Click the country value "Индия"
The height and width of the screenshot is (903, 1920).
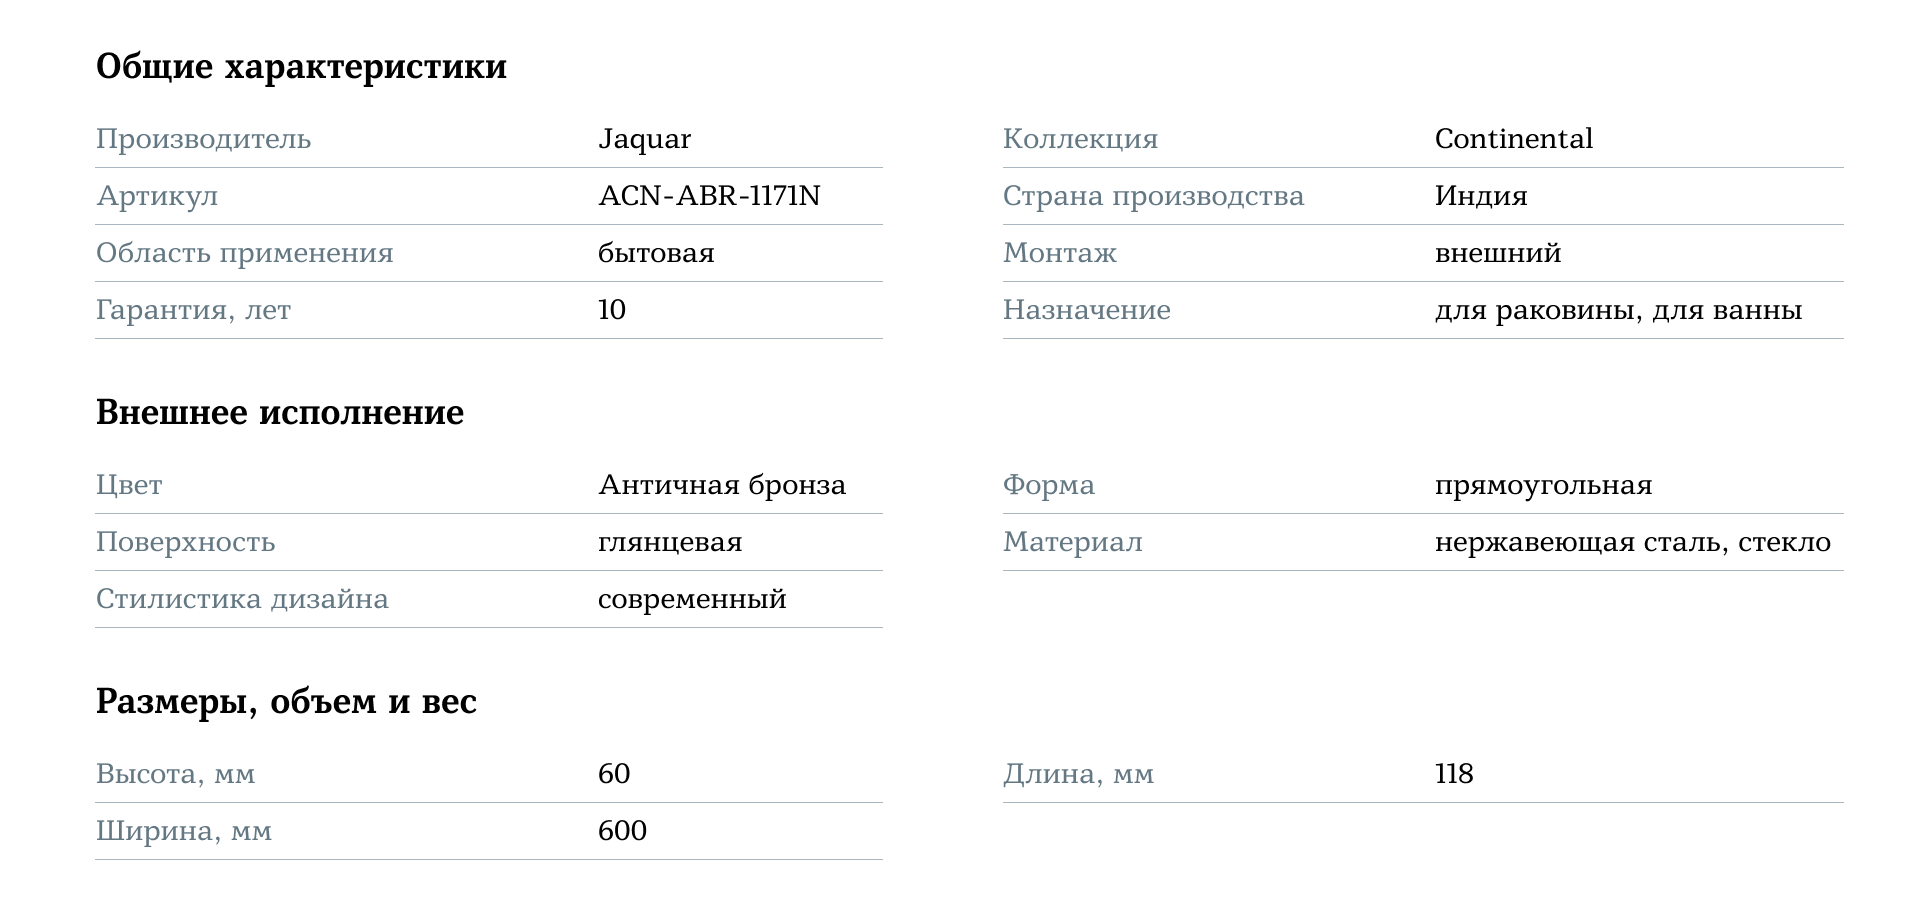coord(1480,196)
